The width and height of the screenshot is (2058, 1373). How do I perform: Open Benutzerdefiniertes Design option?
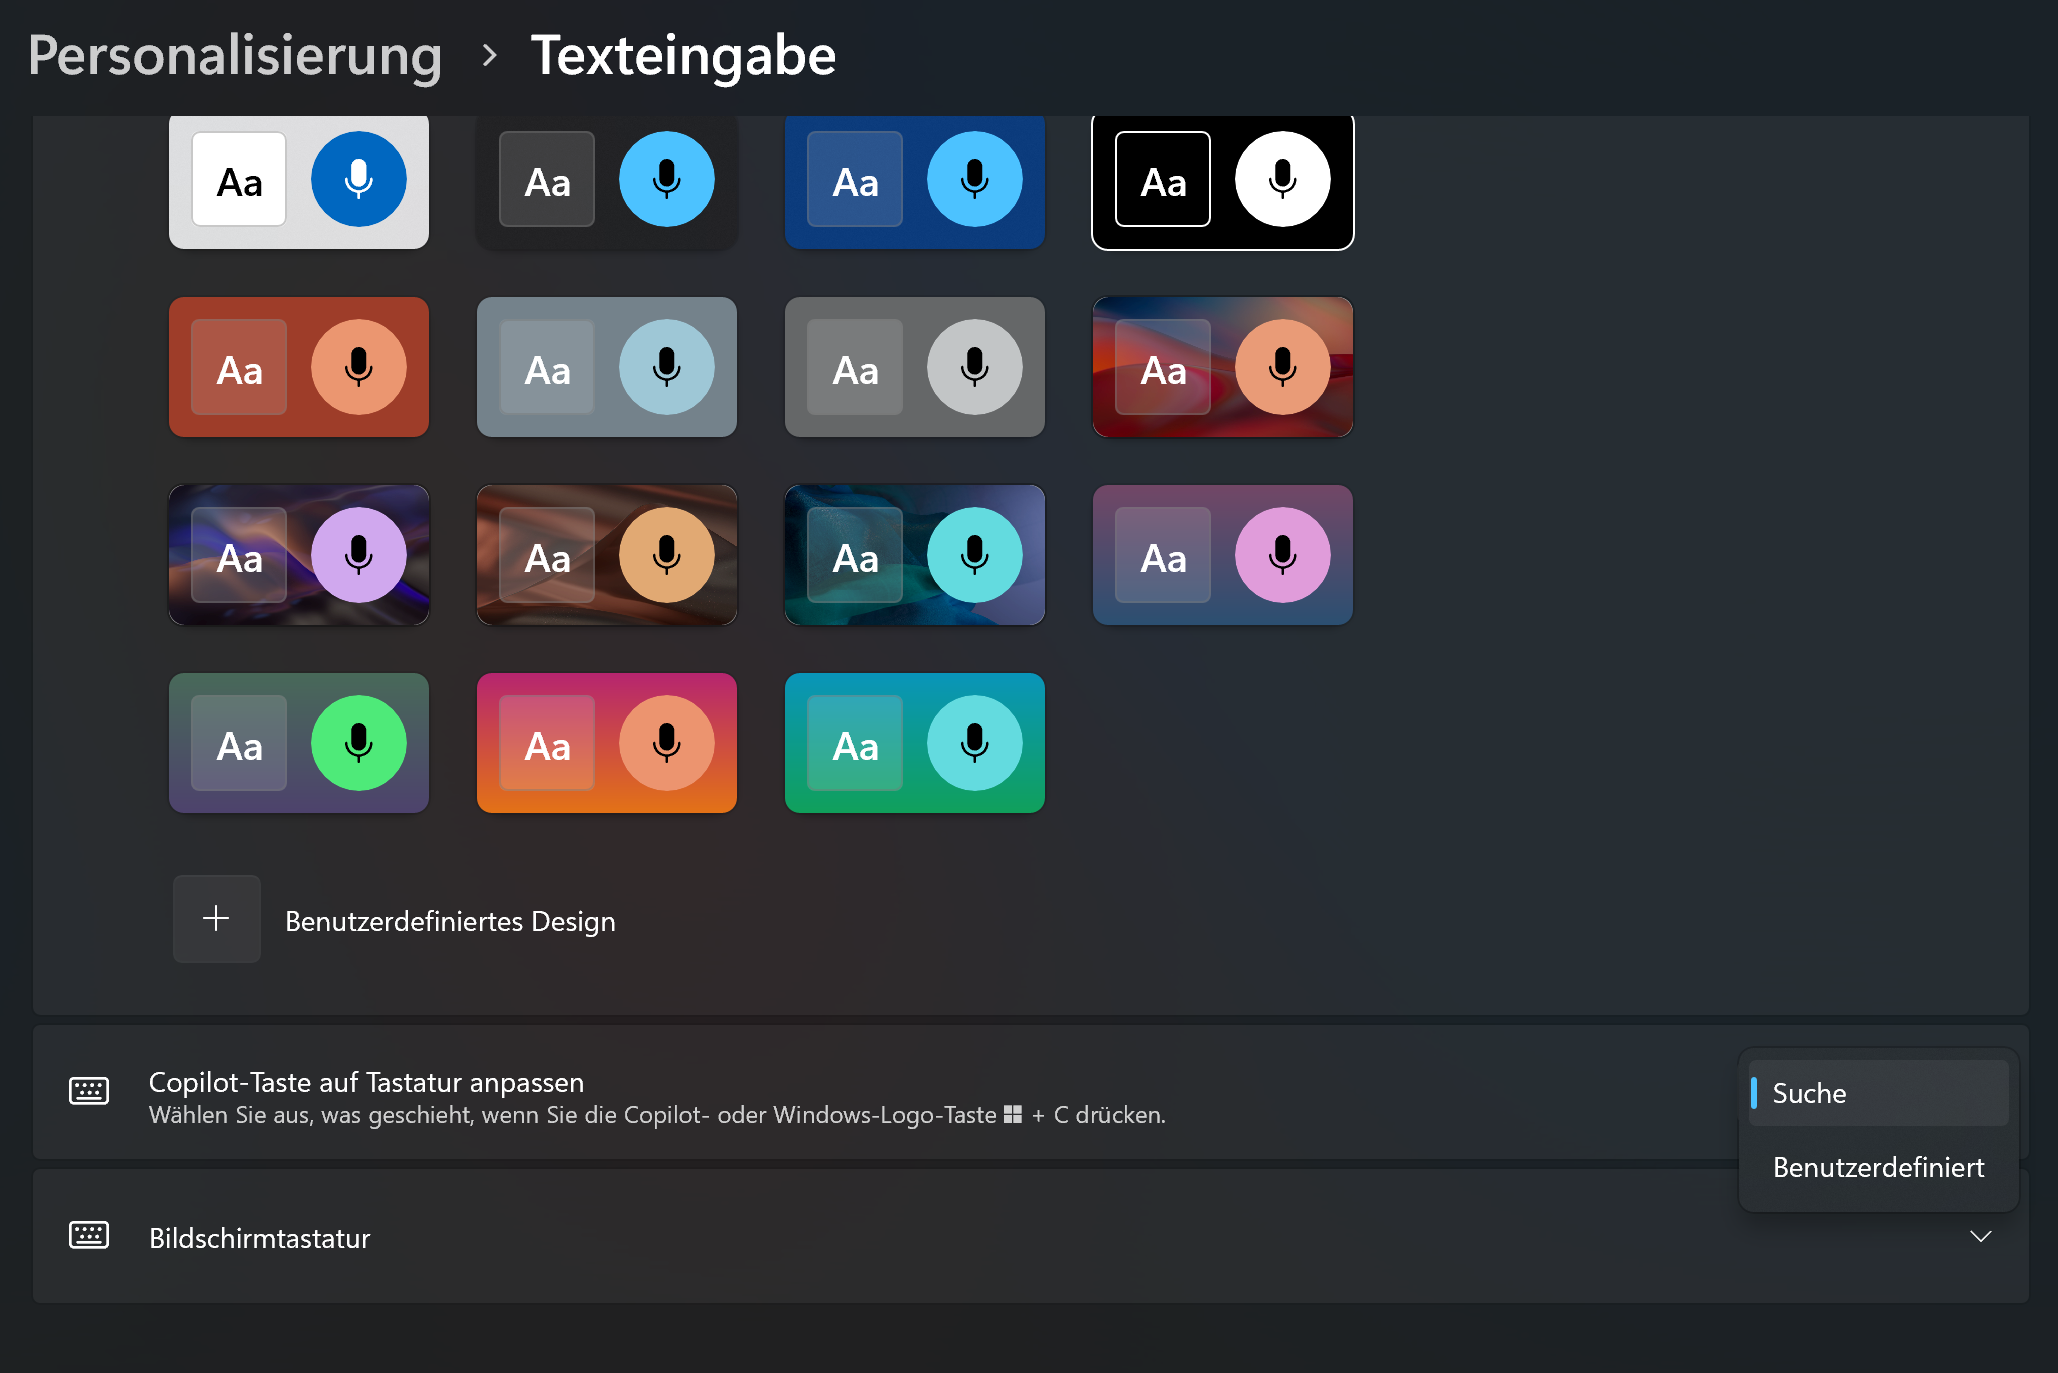point(449,921)
